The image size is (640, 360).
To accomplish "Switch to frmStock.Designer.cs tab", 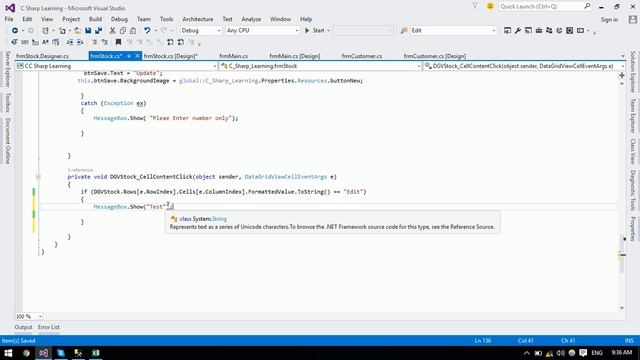I will [42, 56].
